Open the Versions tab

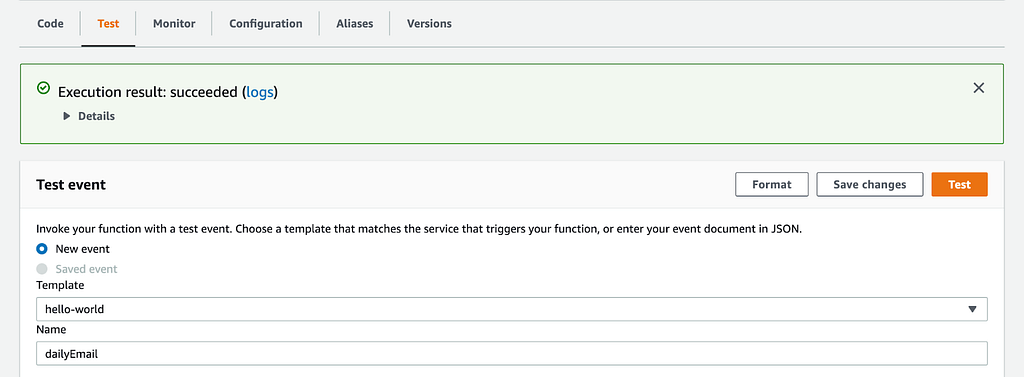(x=429, y=24)
